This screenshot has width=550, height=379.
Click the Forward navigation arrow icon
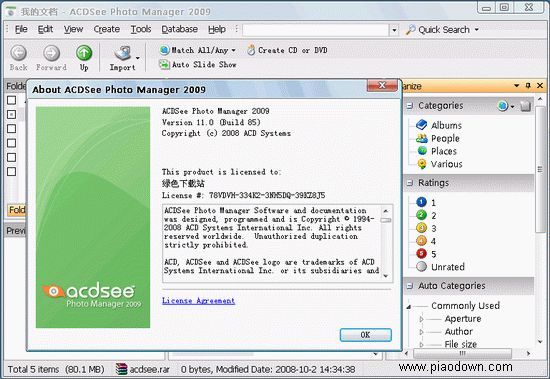(51, 53)
